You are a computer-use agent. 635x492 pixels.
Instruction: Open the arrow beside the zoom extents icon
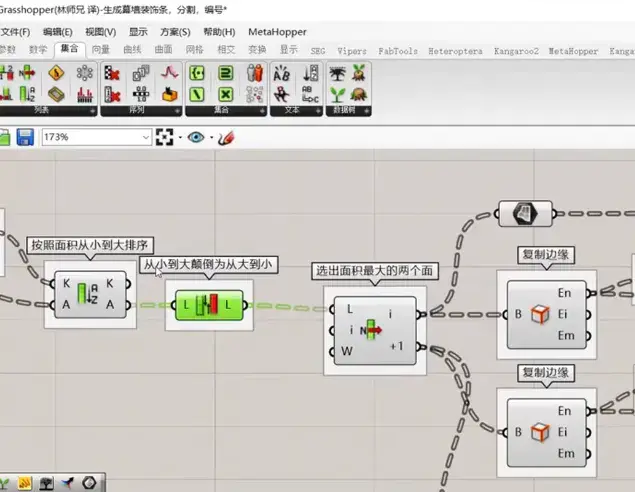pos(180,138)
